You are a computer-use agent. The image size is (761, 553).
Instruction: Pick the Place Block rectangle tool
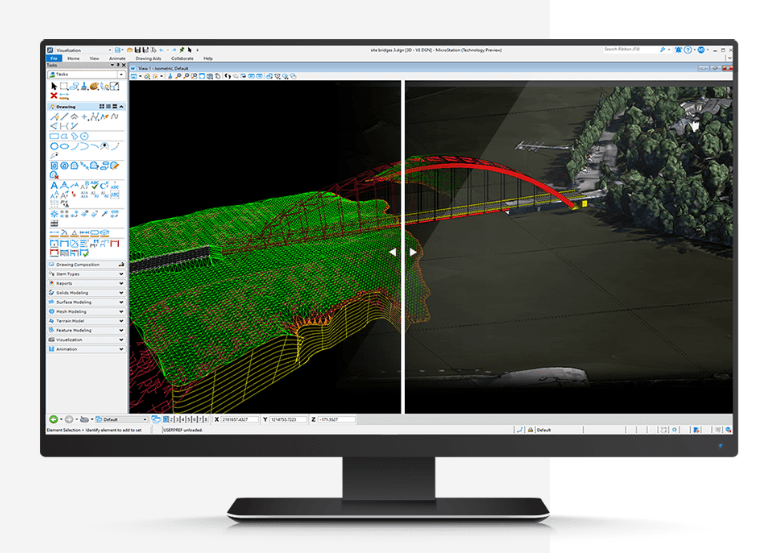(x=54, y=136)
